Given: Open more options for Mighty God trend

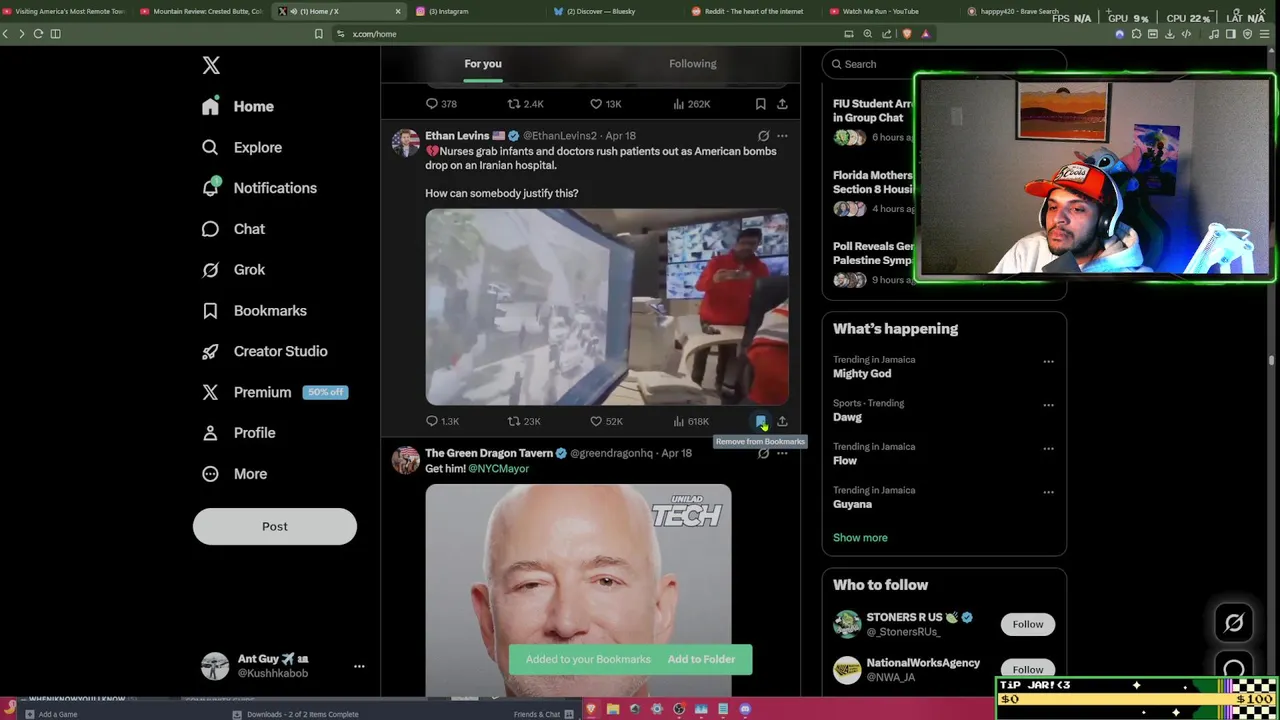Looking at the screenshot, I should pyautogui.click(x=1048, y=361).
